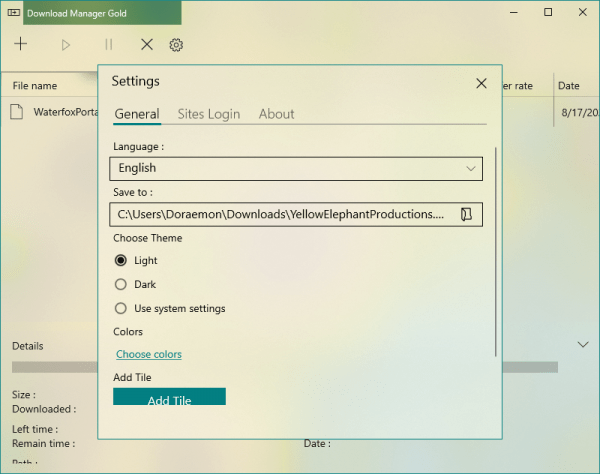Click the pause download icon
Image resolution: width=600 pixels, height=474 pixels.
pos(109,45)
